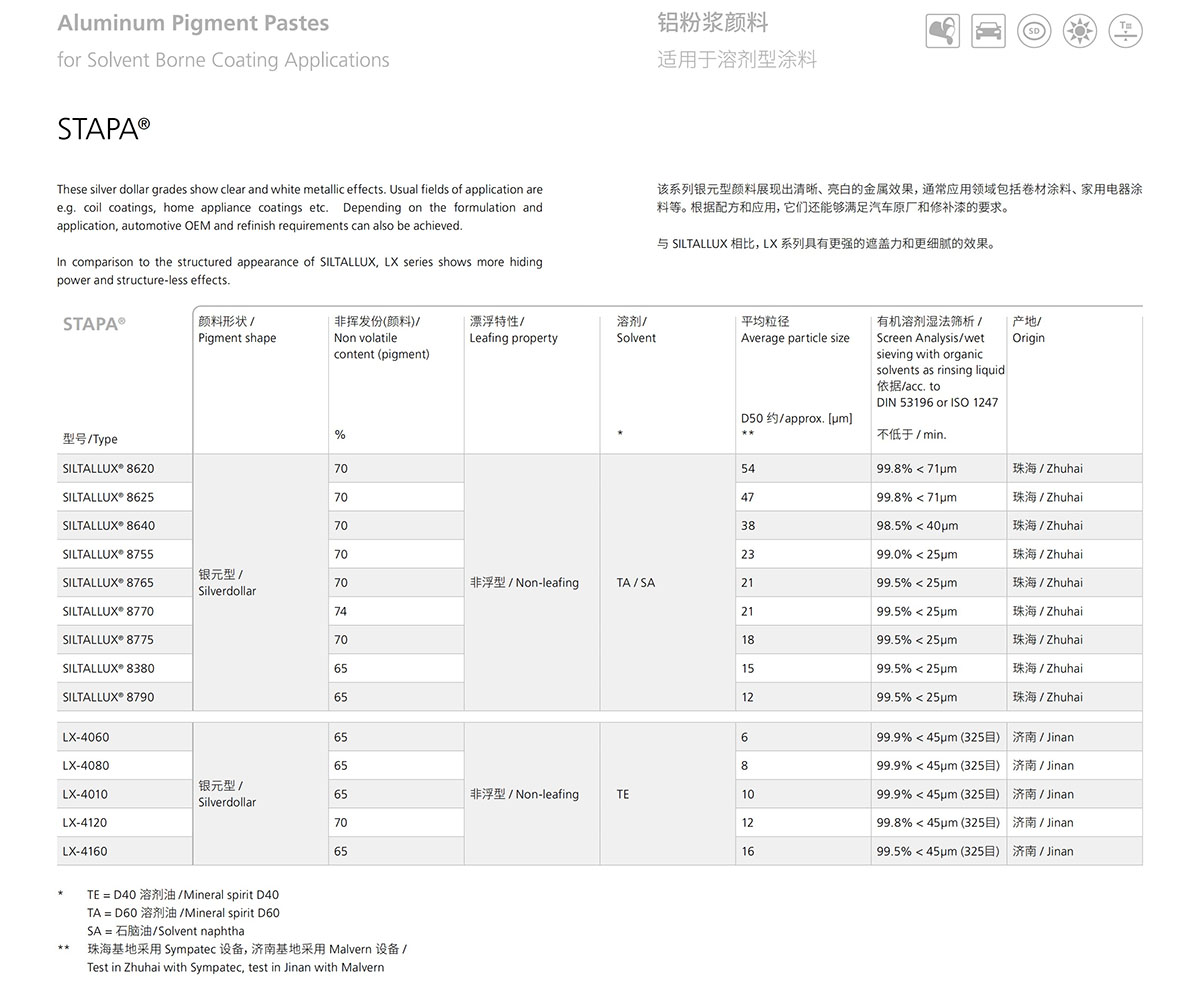Screen dimensions: 1200x982
Task: Click the T thickness icon
Action: [1126, 31]
